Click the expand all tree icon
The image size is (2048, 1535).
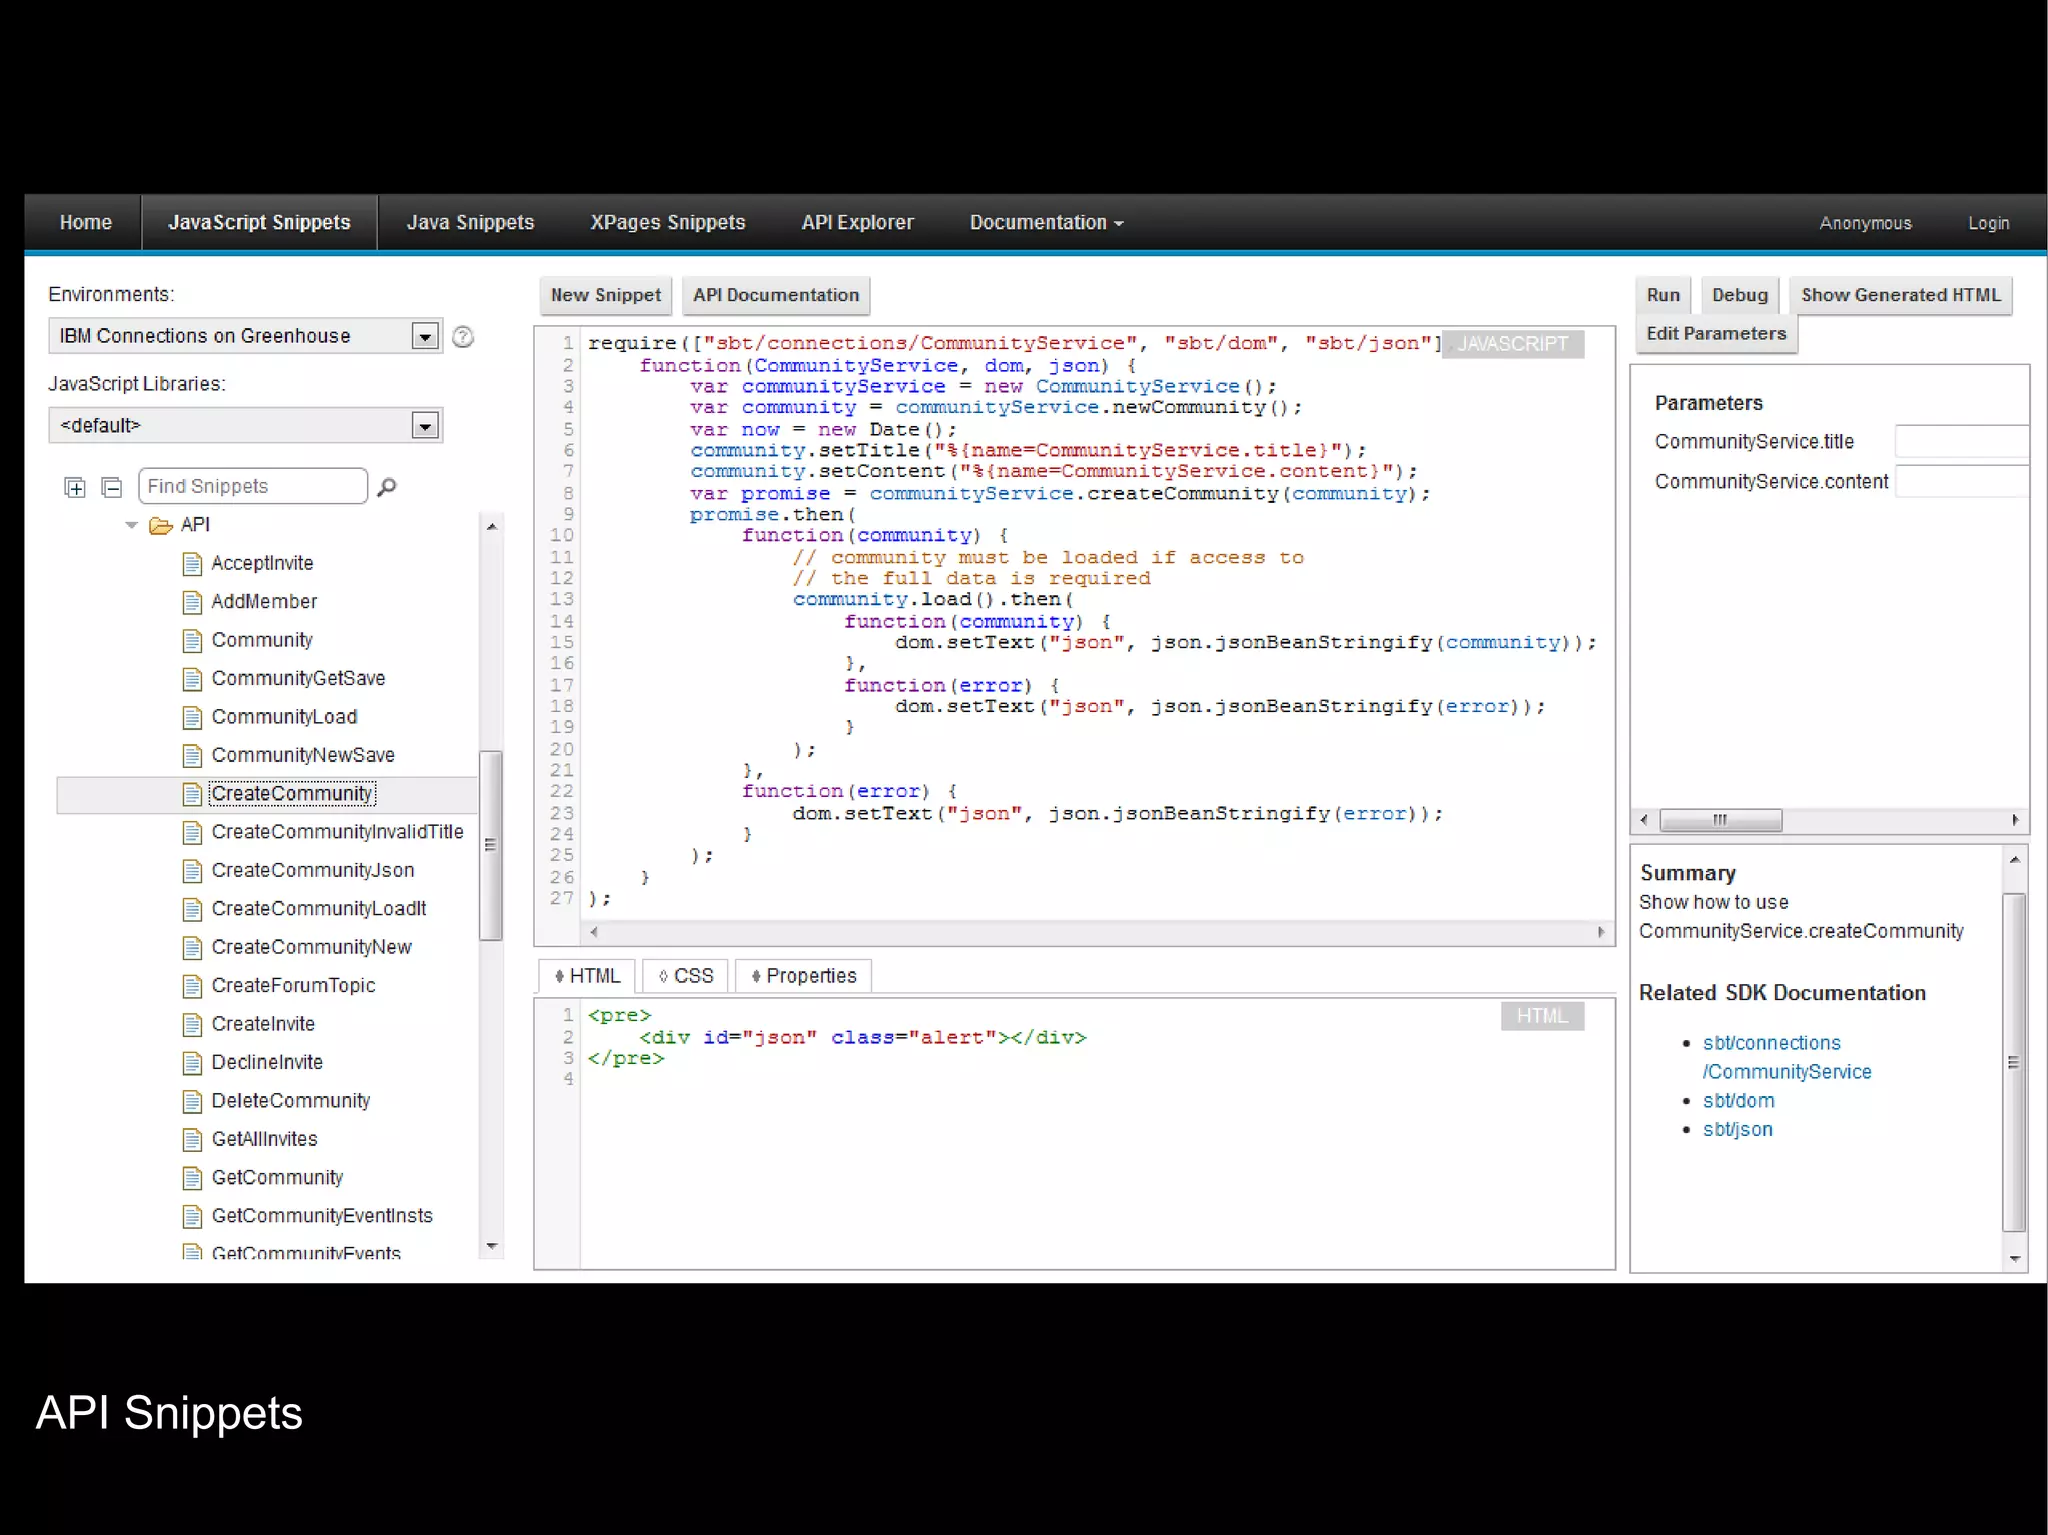click(x=75, y=488)
